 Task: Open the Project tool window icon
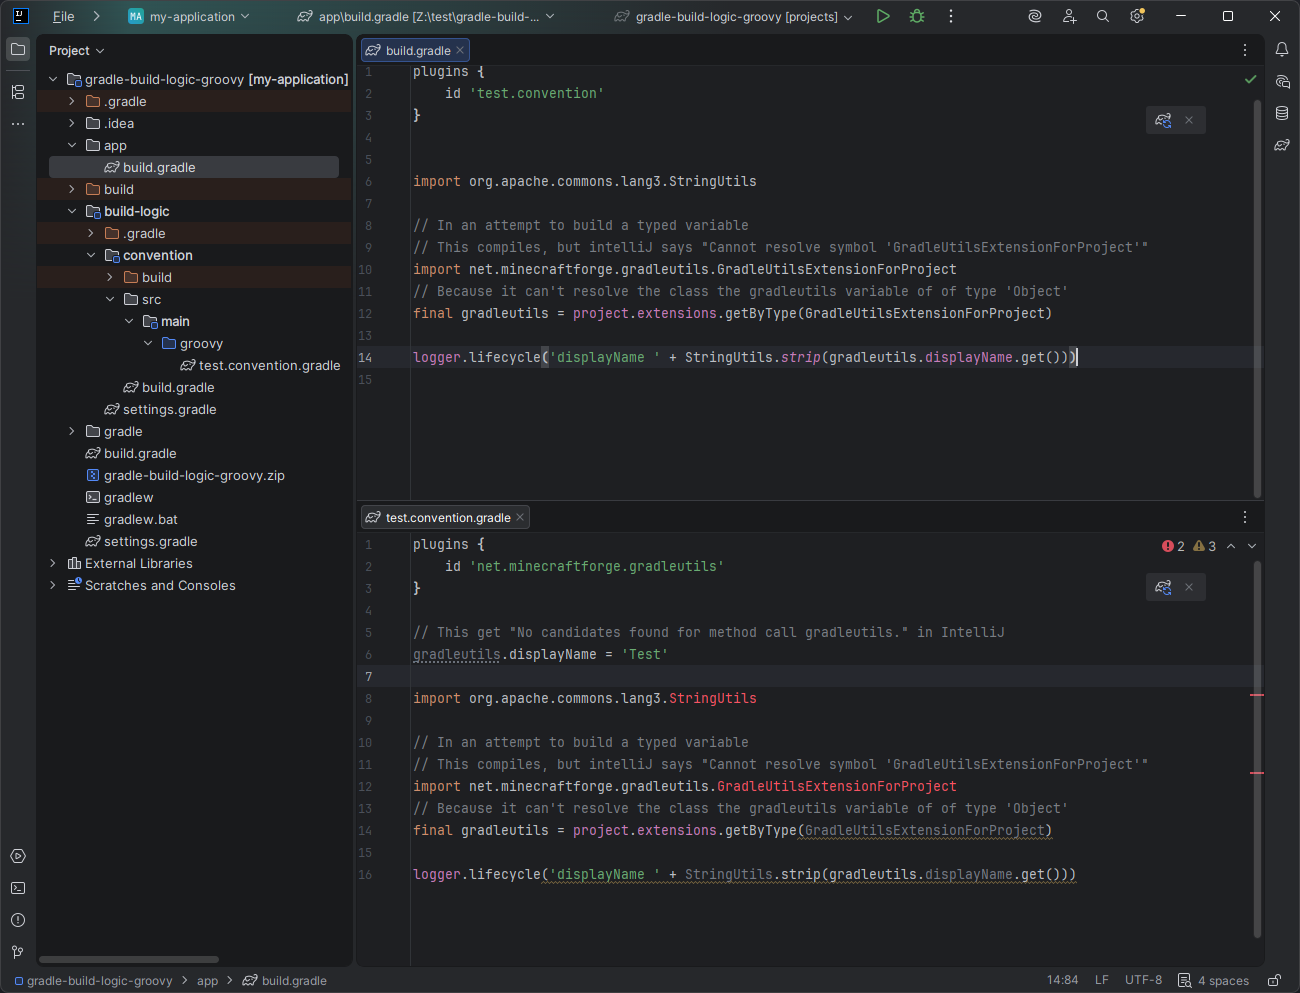point(18,49)
